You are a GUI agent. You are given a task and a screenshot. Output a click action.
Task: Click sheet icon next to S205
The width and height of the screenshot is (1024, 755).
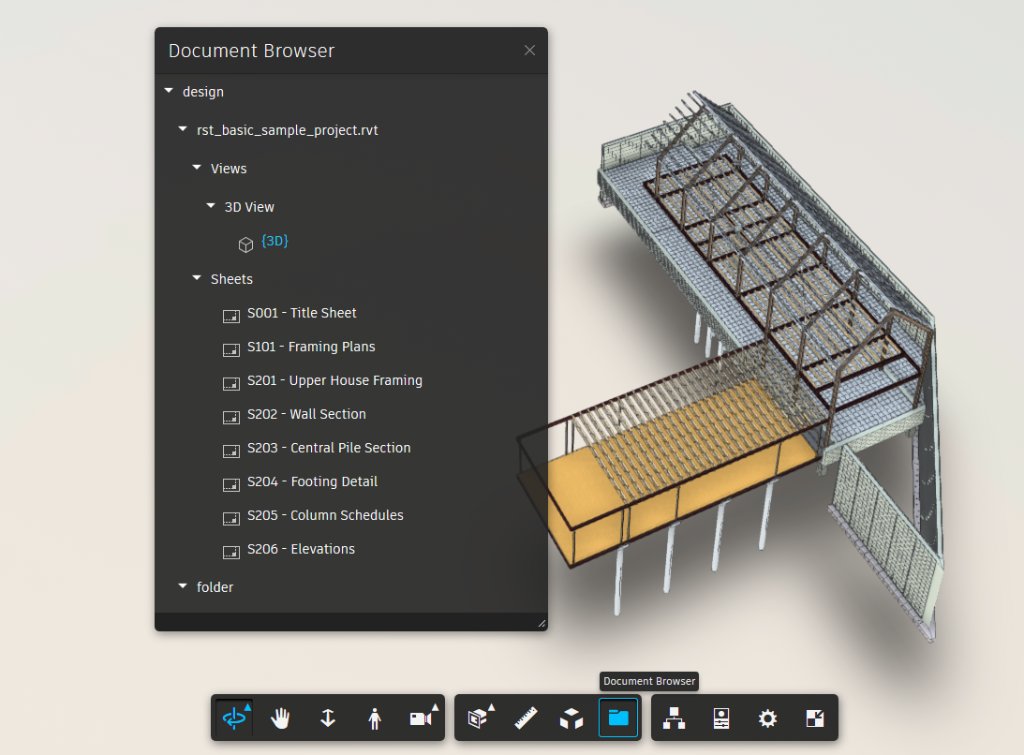(231, 519)
